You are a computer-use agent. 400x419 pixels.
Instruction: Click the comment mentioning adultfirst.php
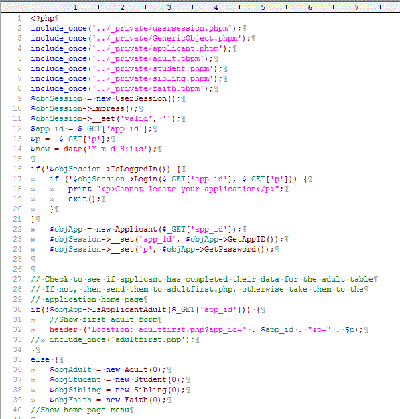click(x=199, y=289)
